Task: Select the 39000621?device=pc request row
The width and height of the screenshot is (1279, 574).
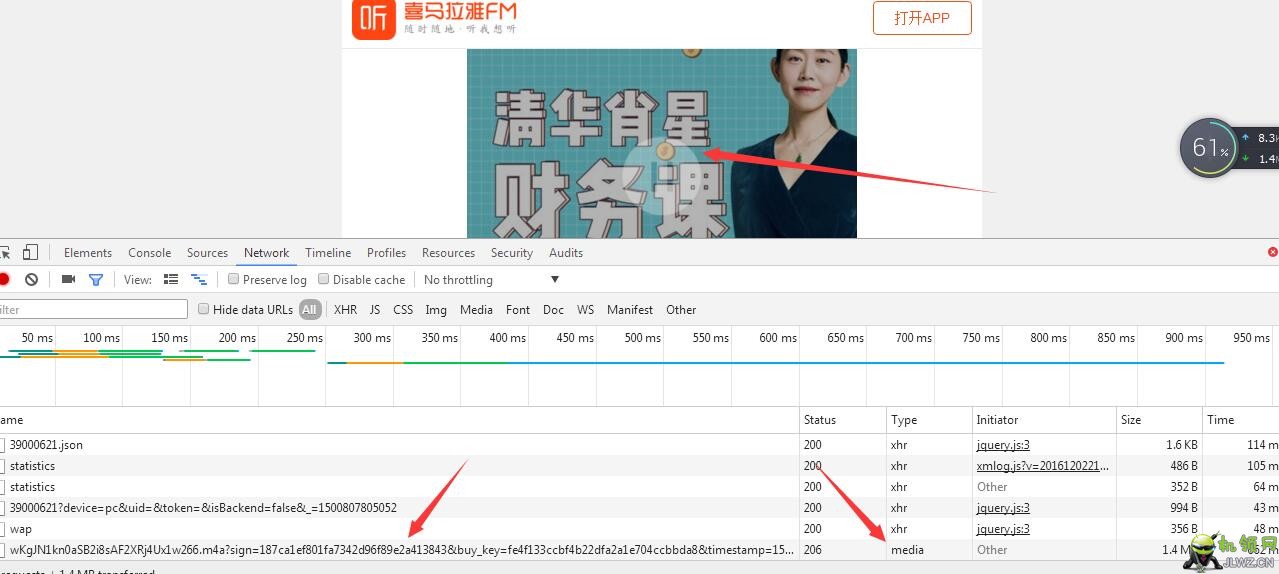Action: click(x=203, y=508)
